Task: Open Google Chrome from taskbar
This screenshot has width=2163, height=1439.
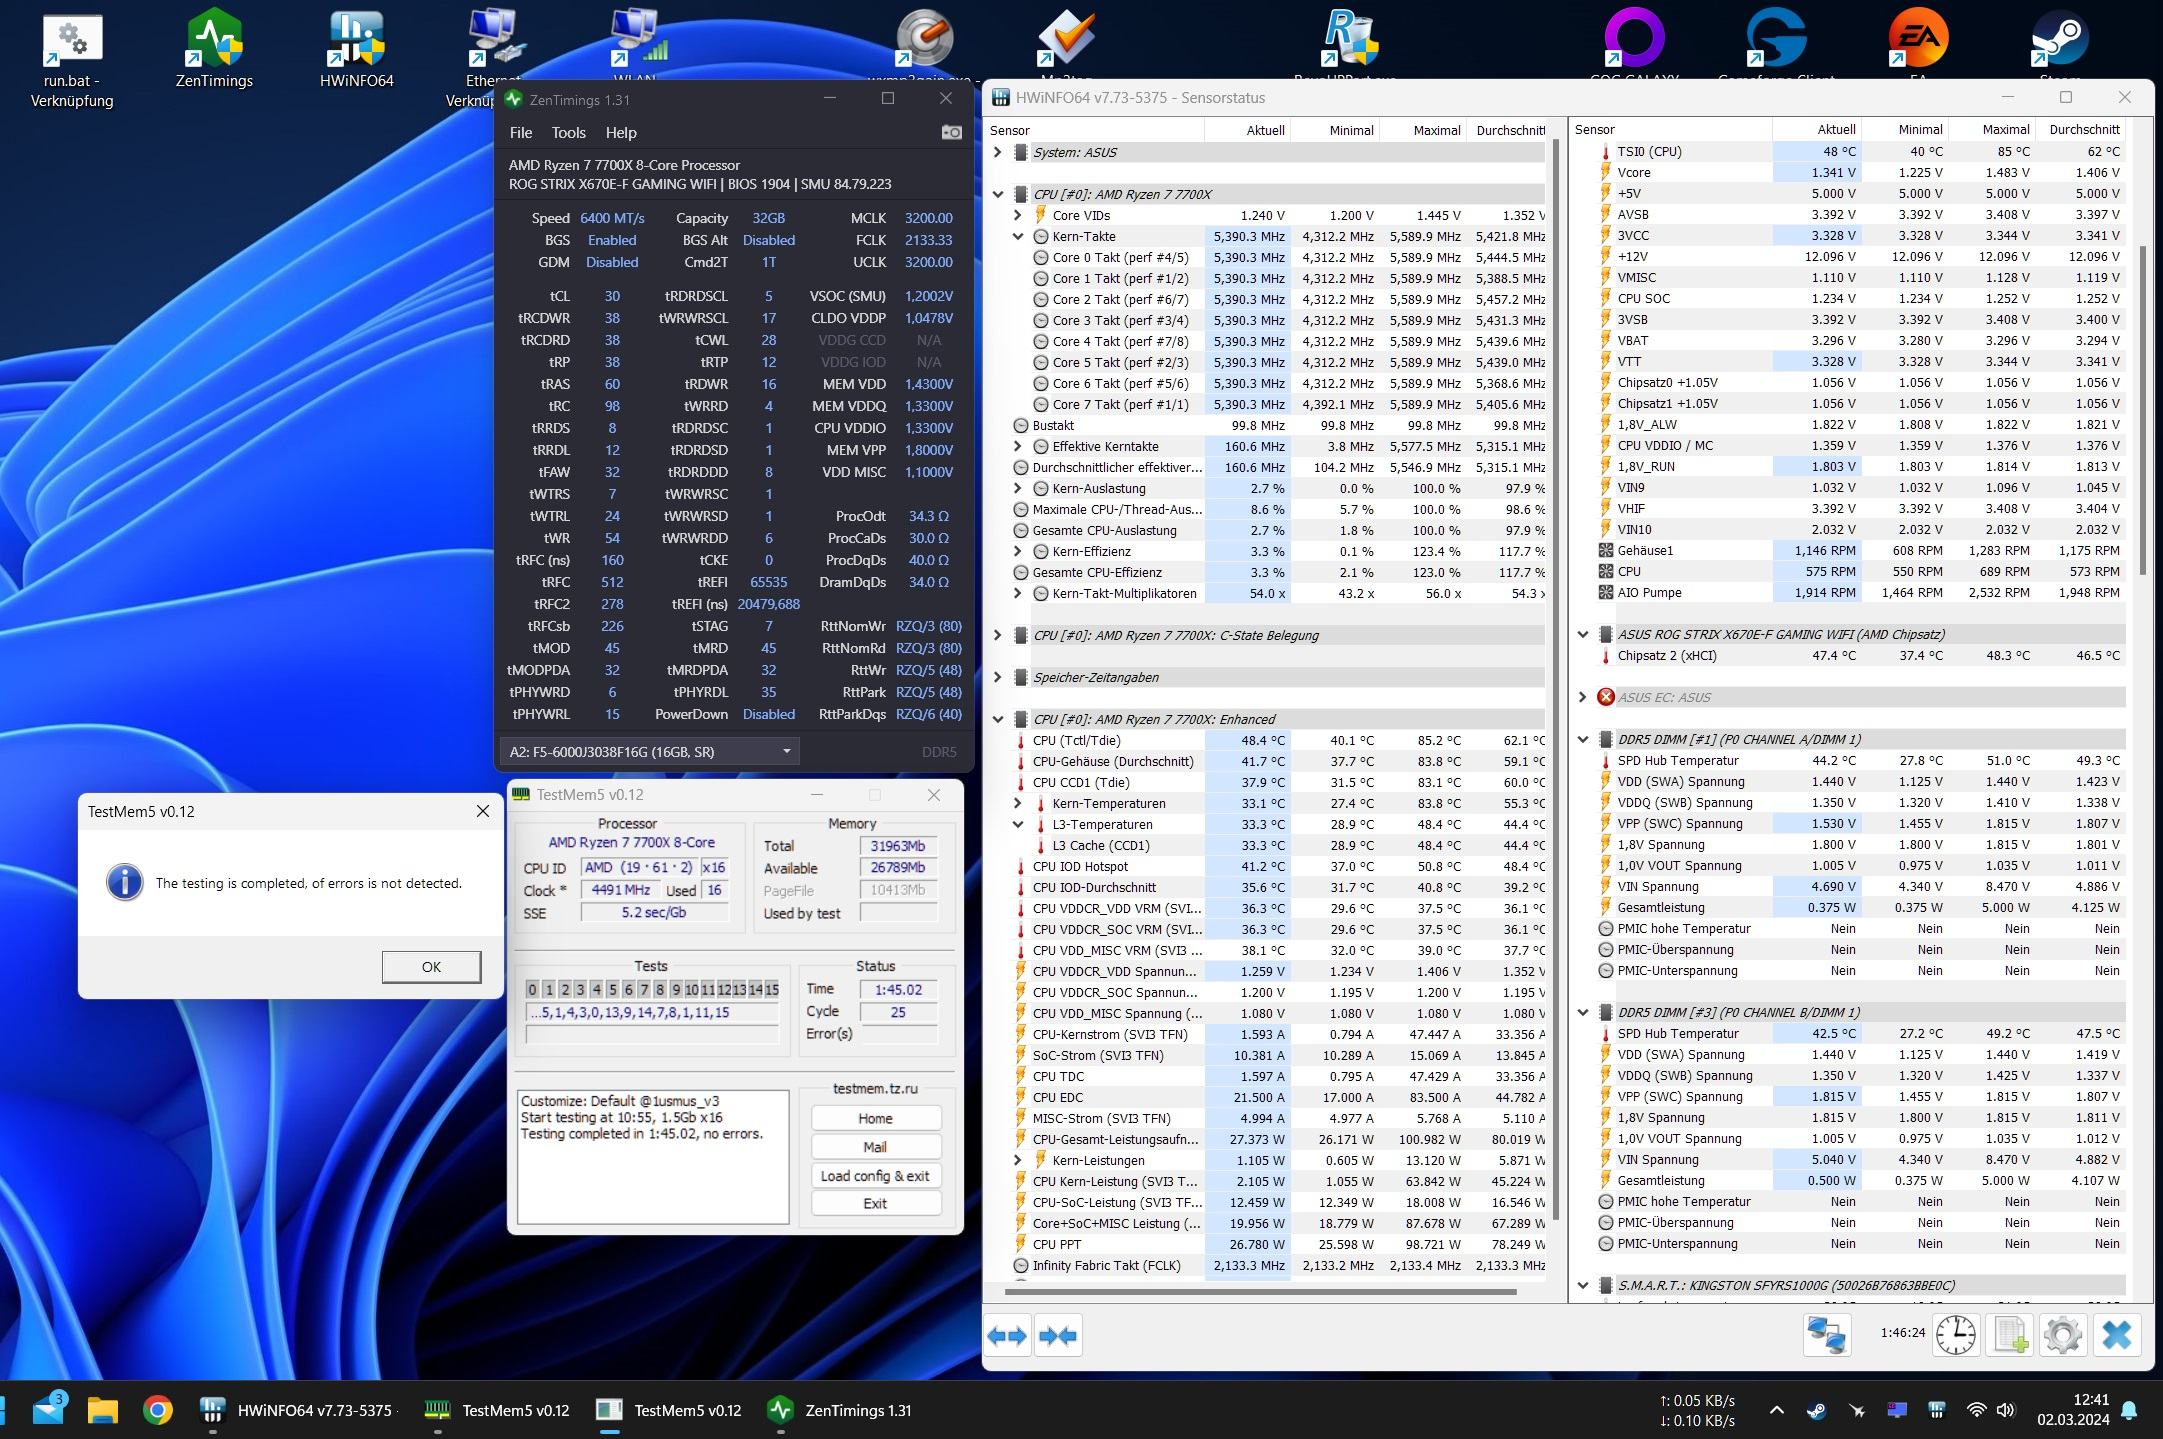Action: coord(157,1410)
